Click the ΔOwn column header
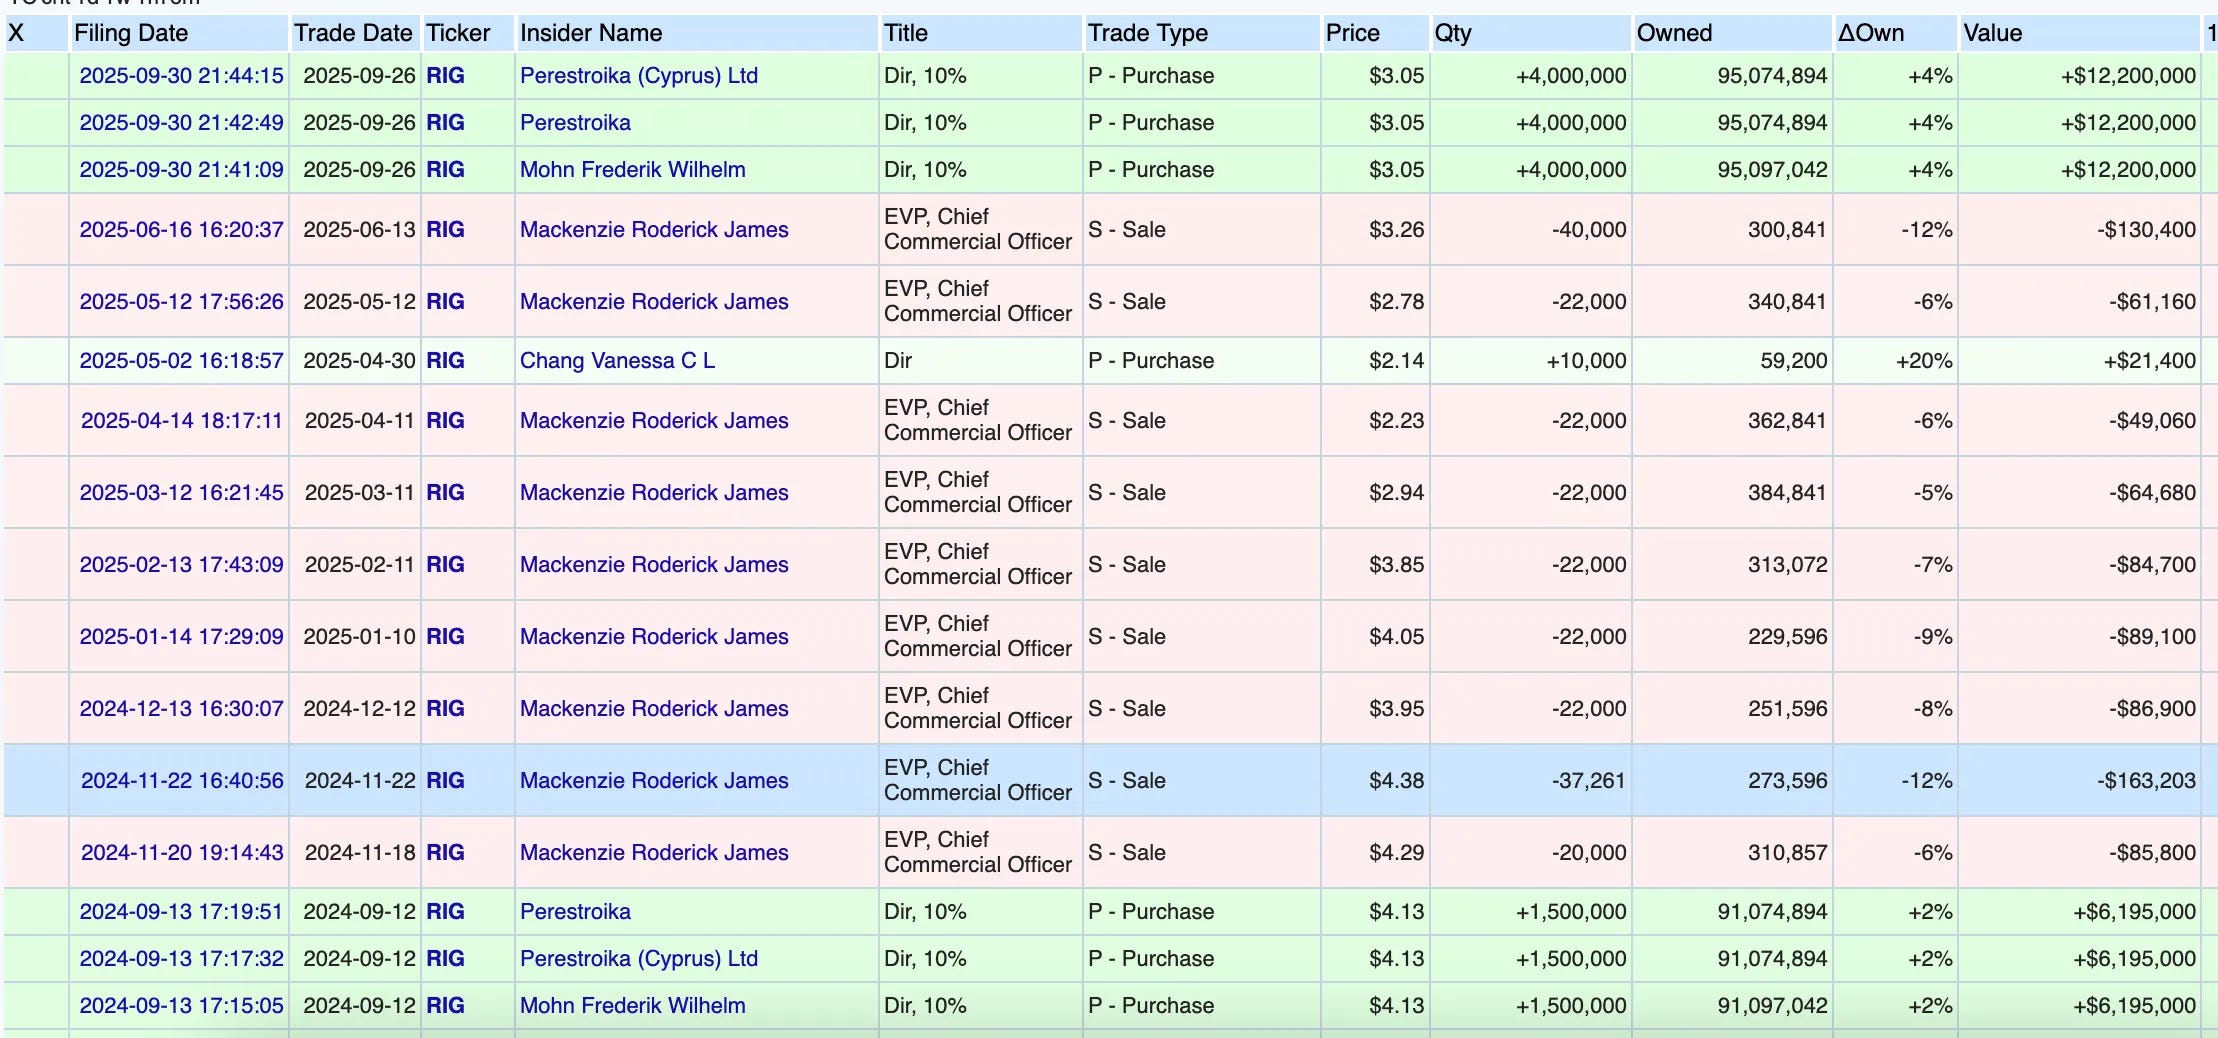 (x=1870, y=33)
